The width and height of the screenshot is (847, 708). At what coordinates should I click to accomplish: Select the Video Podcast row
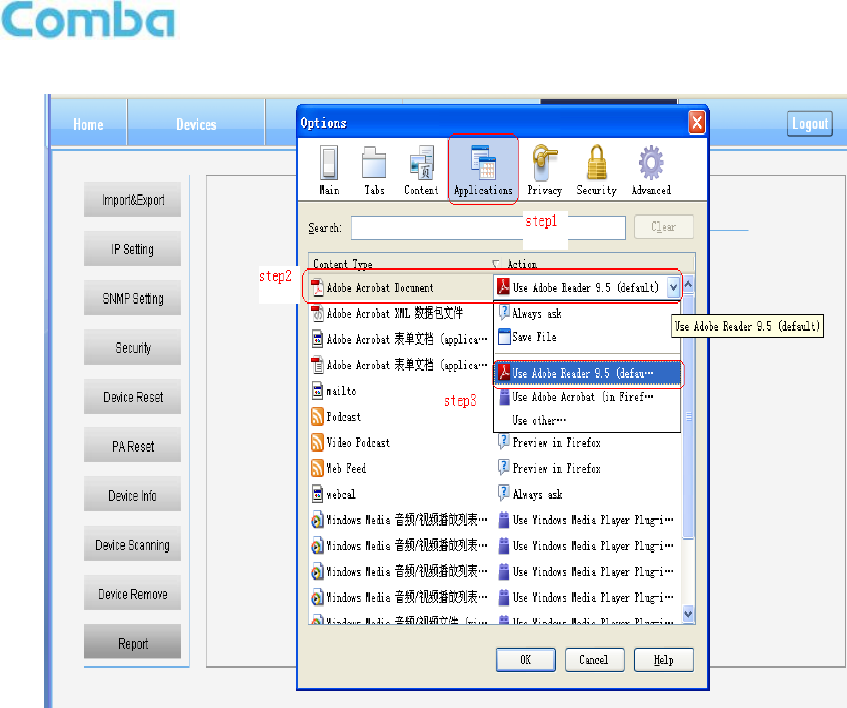coord(401,442)
